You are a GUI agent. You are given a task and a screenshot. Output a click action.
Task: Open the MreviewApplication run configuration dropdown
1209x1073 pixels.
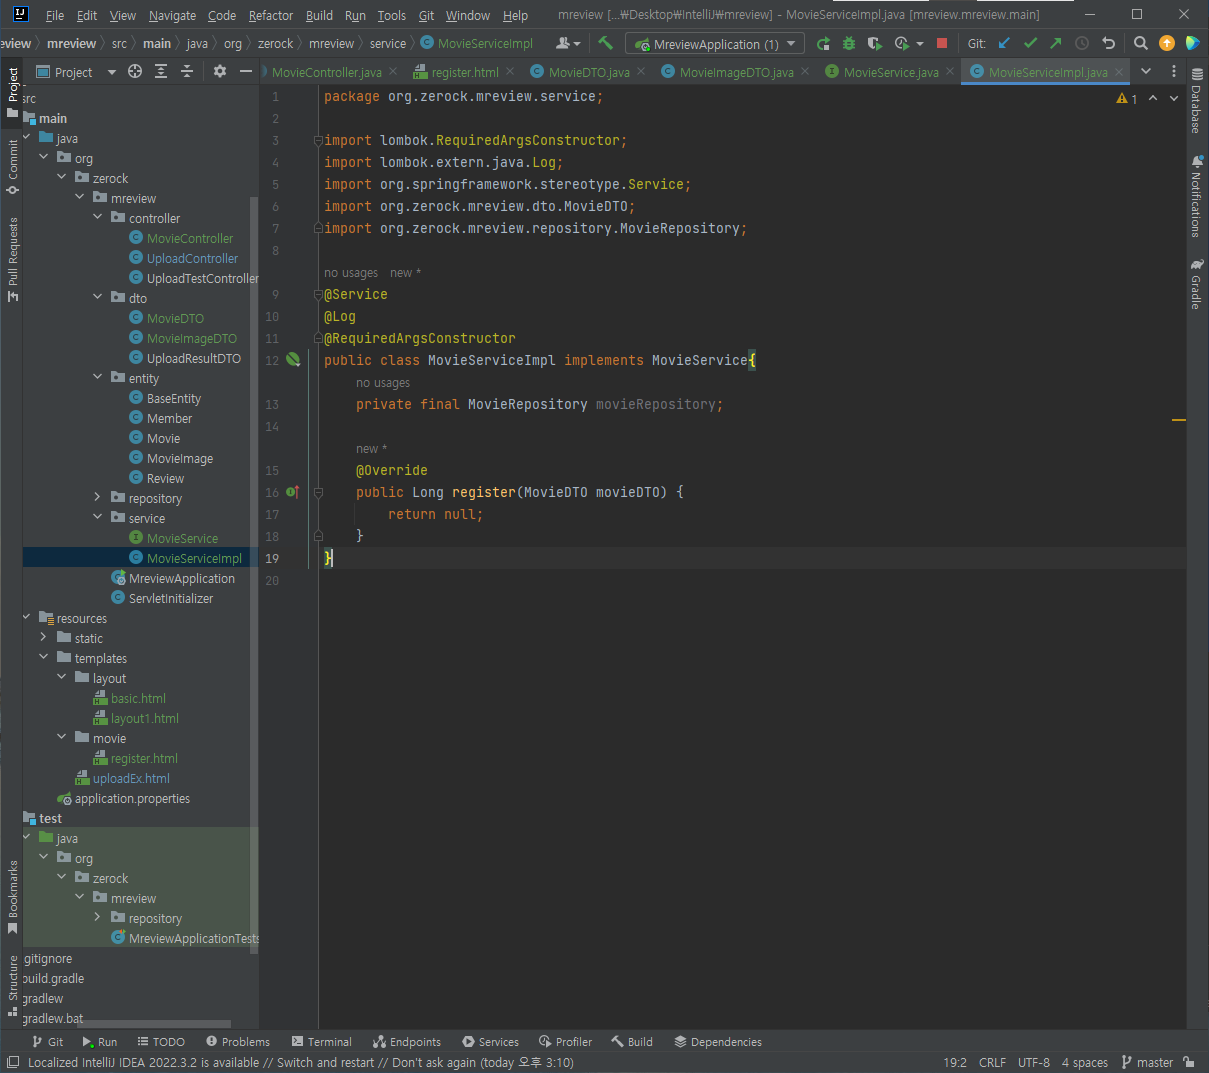(x=715, y=44)
